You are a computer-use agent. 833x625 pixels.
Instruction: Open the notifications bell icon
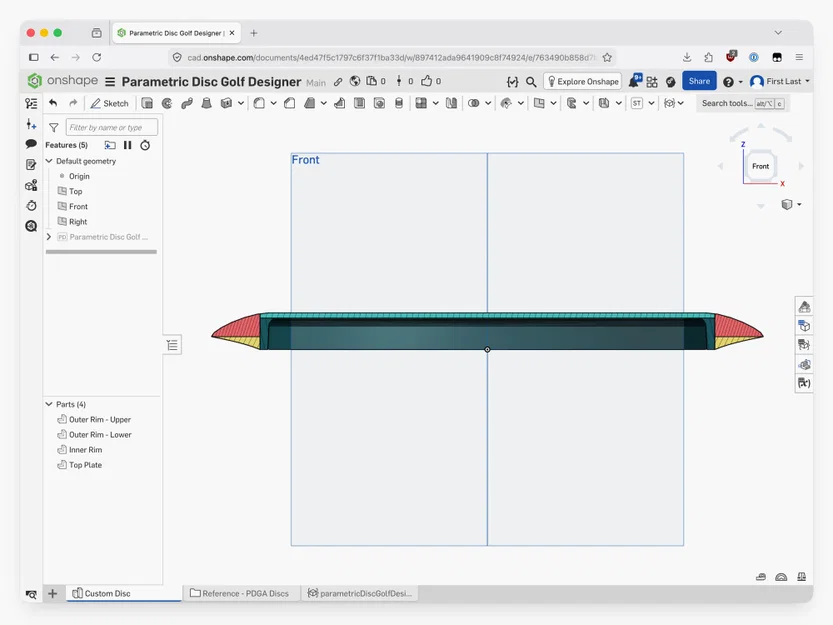coord(634,81)
